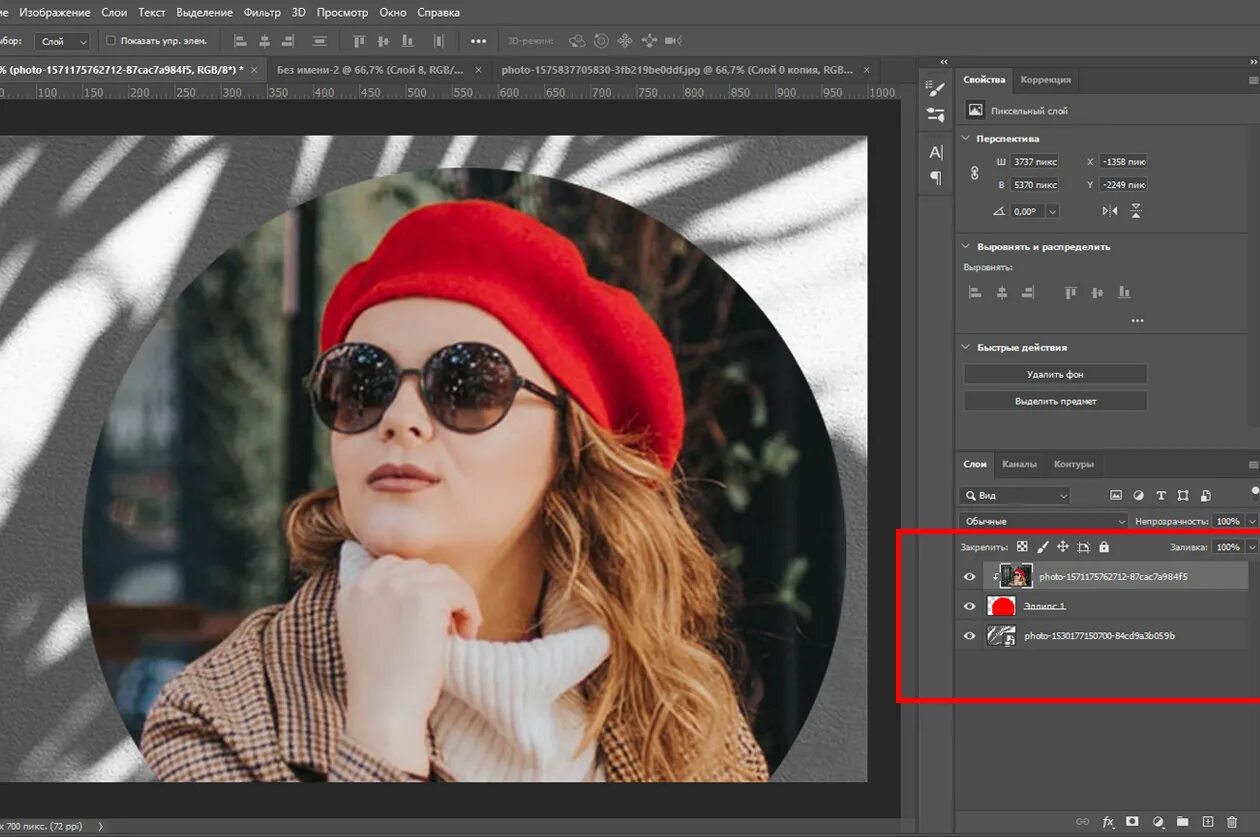Open the Character panel icon

(x=936, y=152)
